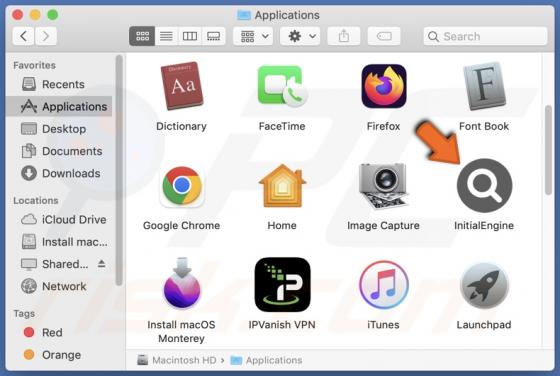Open Desktop in the sidebar
The height and width of the screenshot is (376, 560).
click(59, 129)
